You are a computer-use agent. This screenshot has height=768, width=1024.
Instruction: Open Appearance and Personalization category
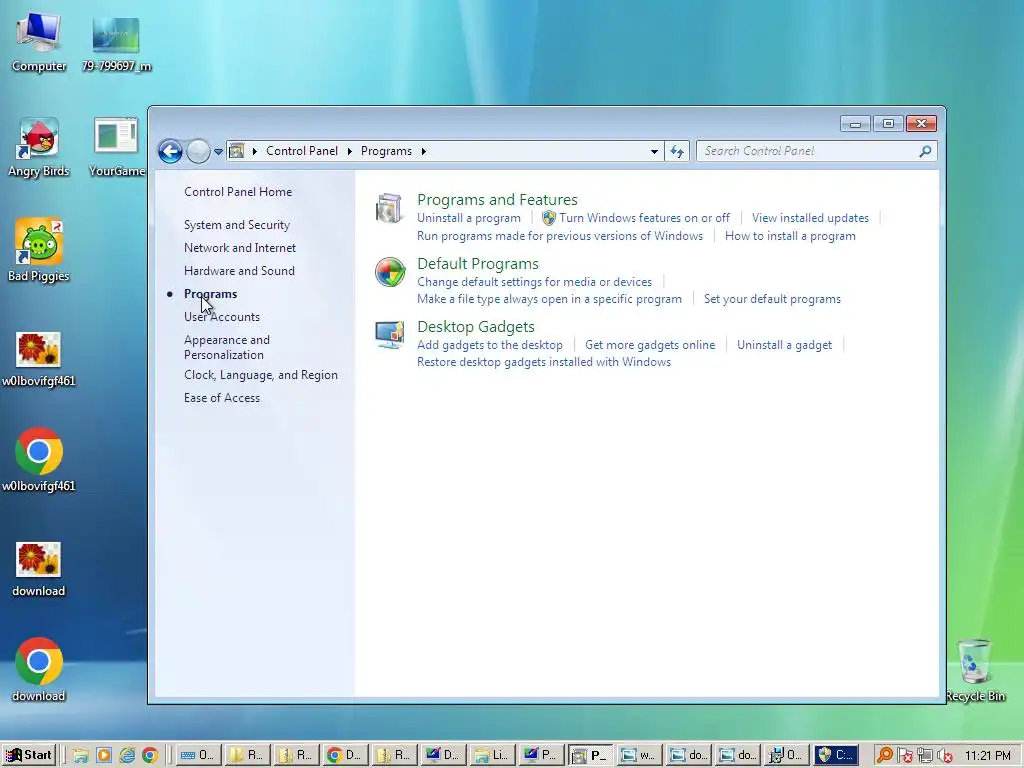click(227, 347)
